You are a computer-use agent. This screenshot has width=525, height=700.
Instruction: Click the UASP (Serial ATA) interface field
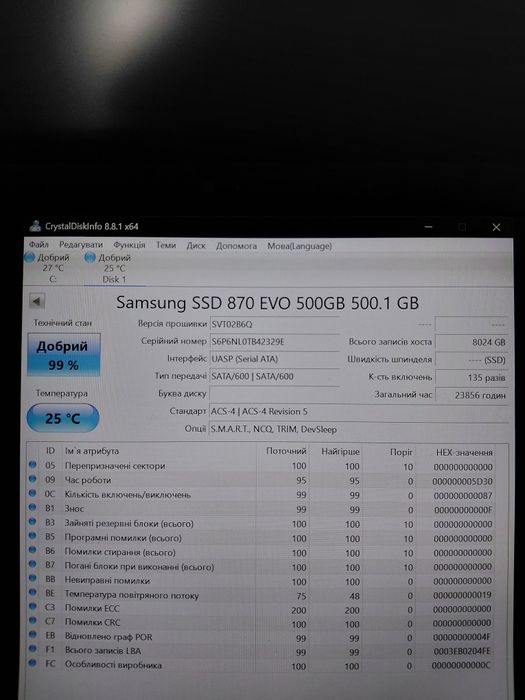(274, 359)
